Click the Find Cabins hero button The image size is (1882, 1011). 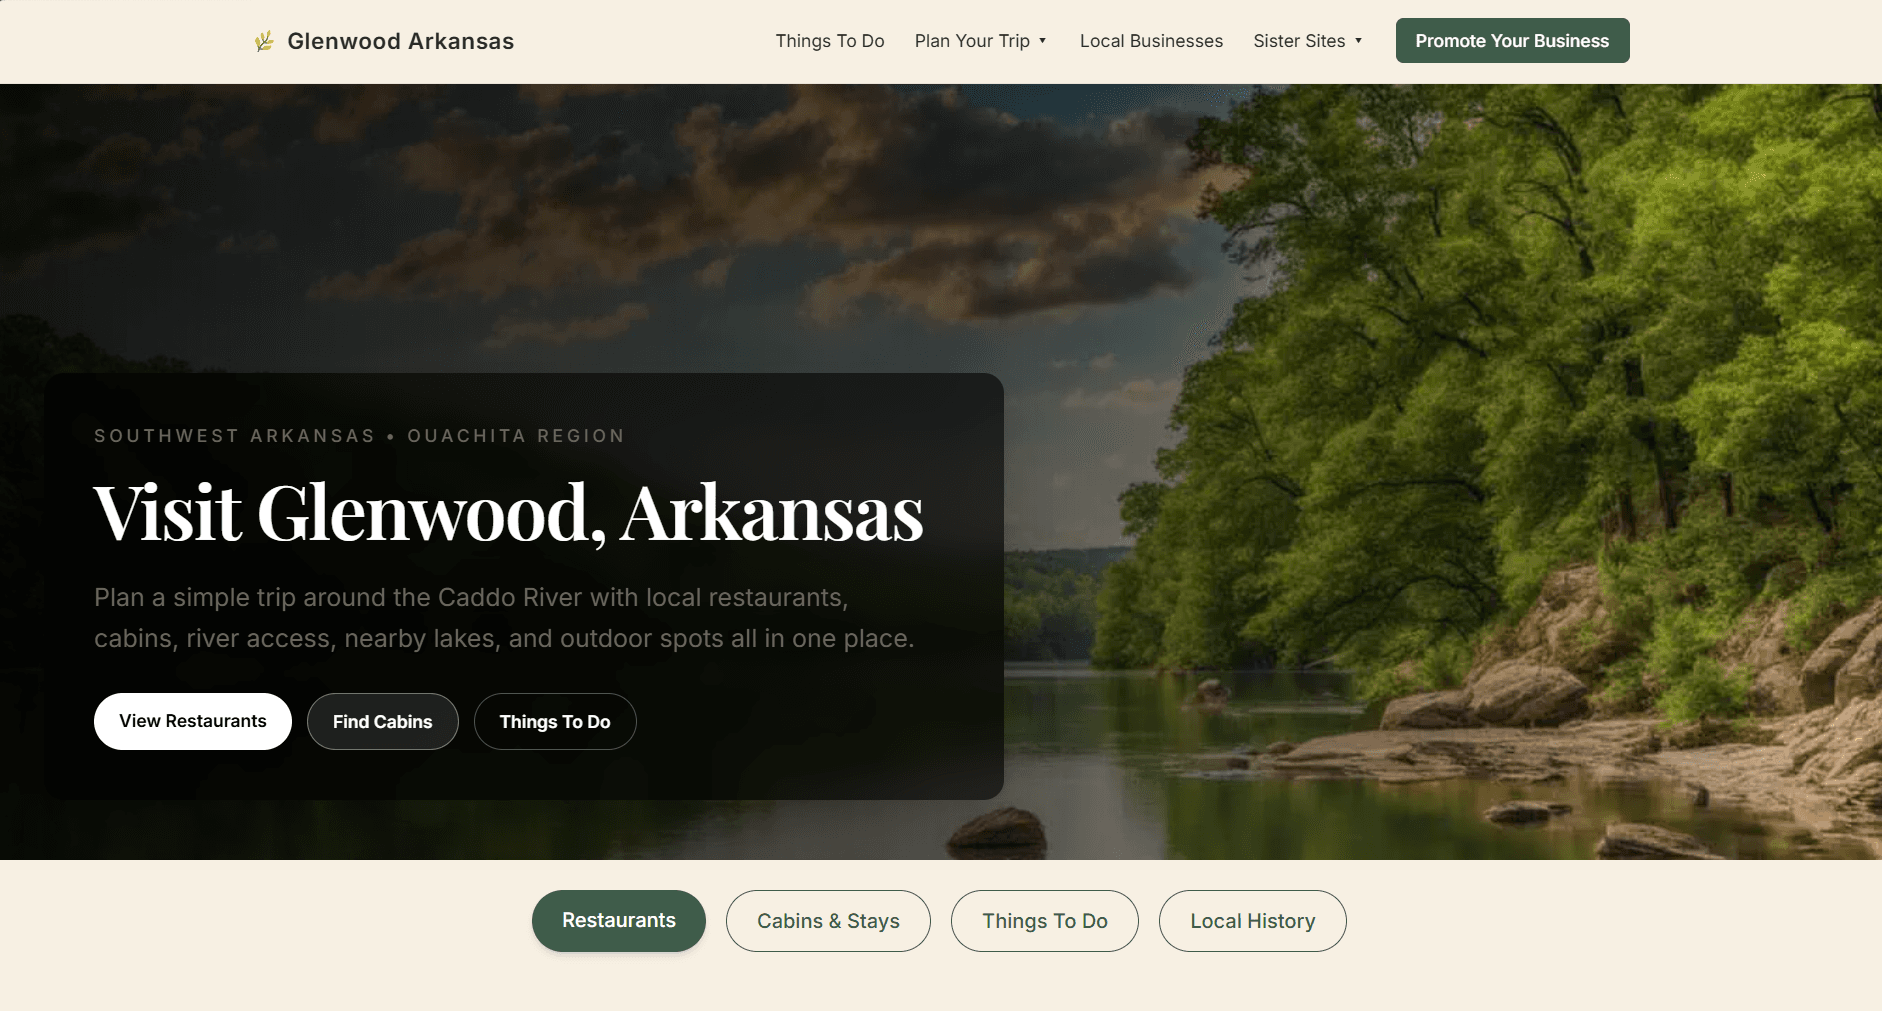383,722
